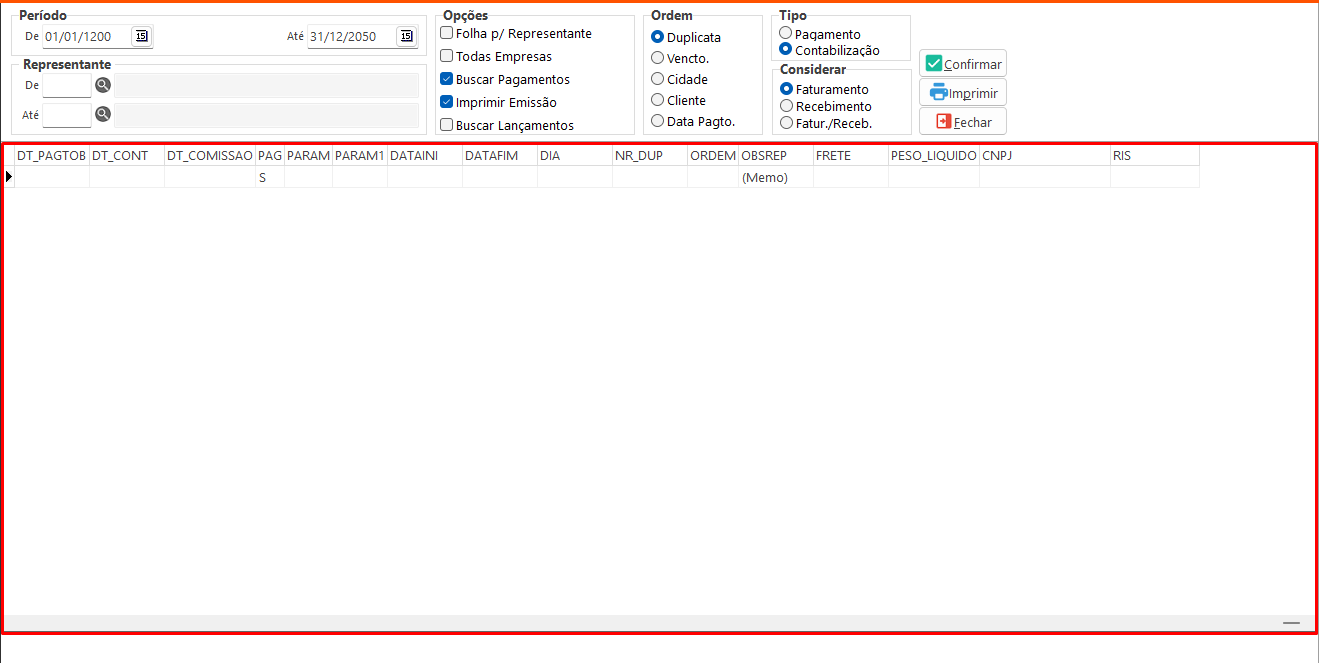
Task: Select Vencto. order radio button
Action: coord(658,58)
